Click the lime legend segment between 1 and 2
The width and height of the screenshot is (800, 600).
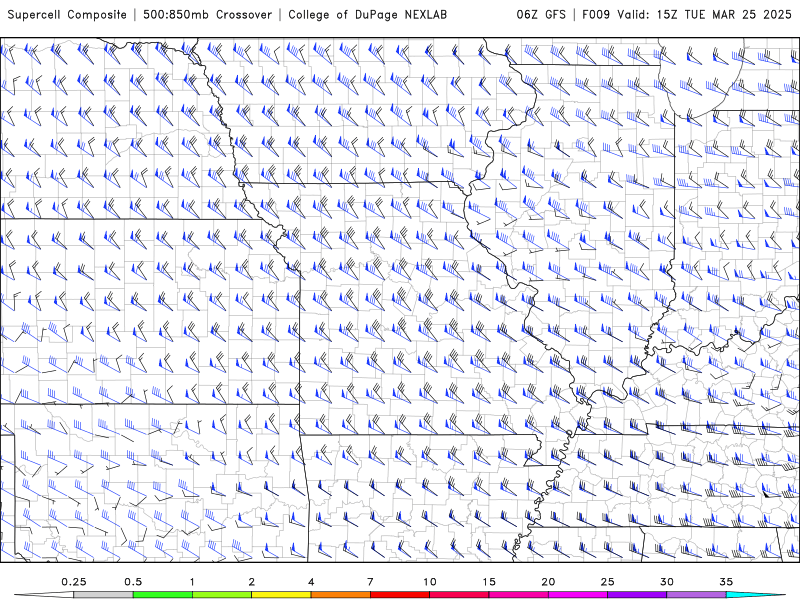[222, 595]
